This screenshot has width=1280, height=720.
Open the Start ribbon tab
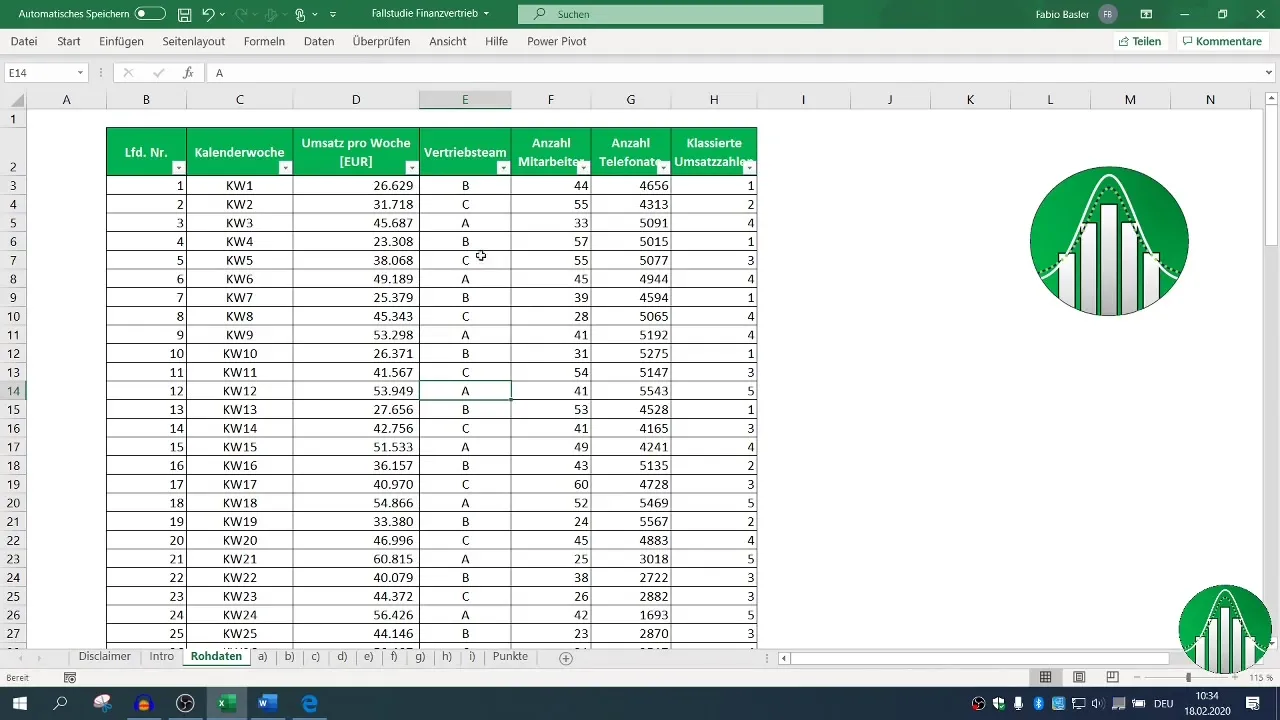pos(69,41)
